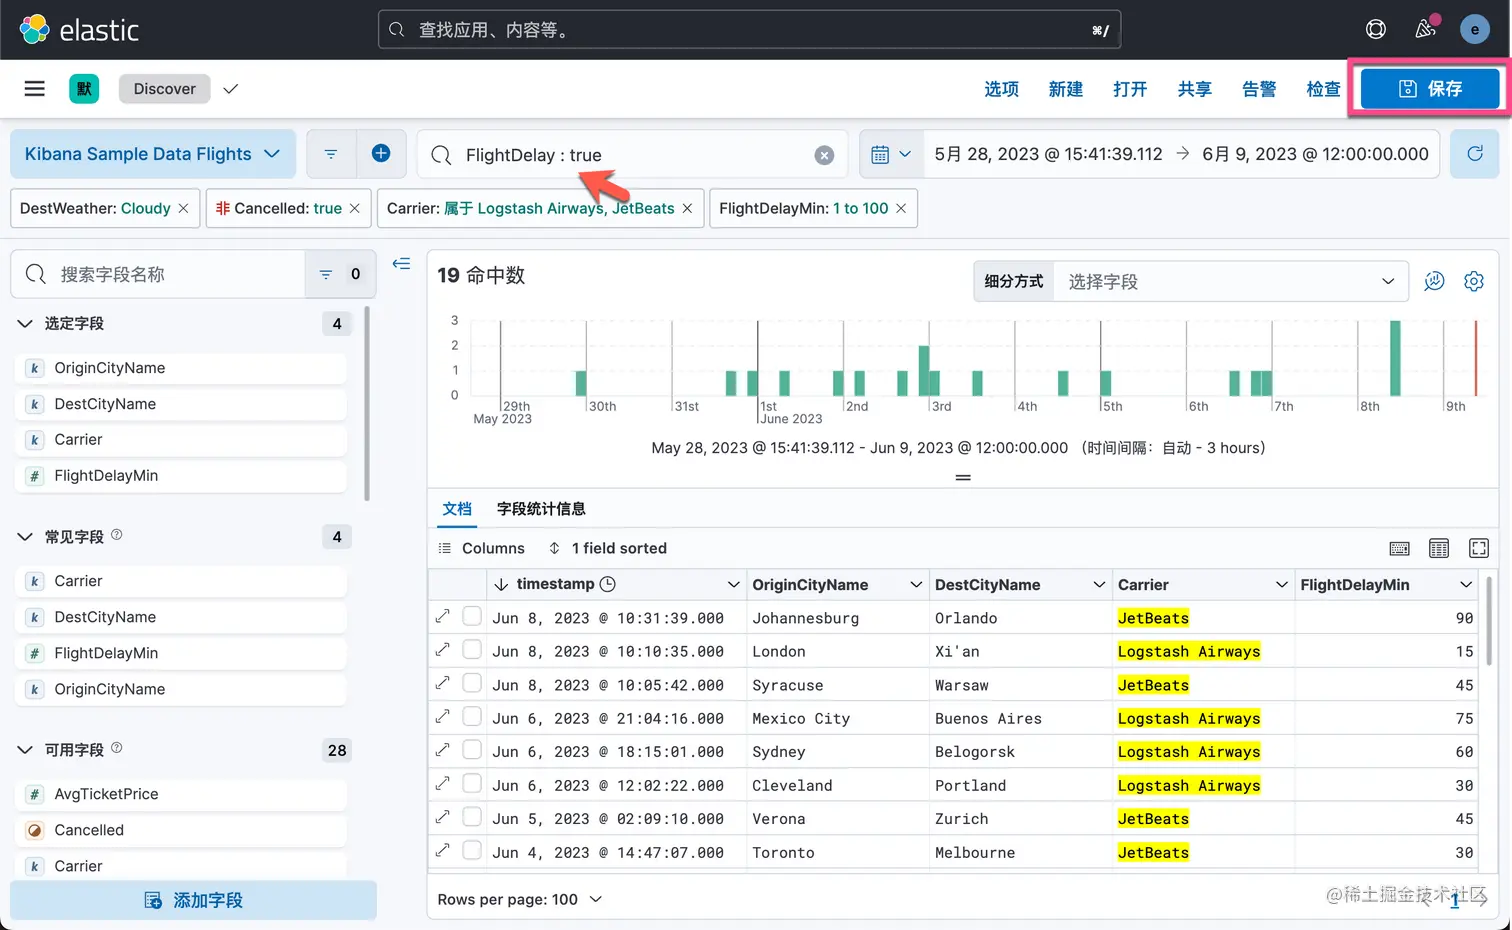Viewport: 1512px width, 930px height.
Task: Add a new filter with plus icon
Action: 381,153
